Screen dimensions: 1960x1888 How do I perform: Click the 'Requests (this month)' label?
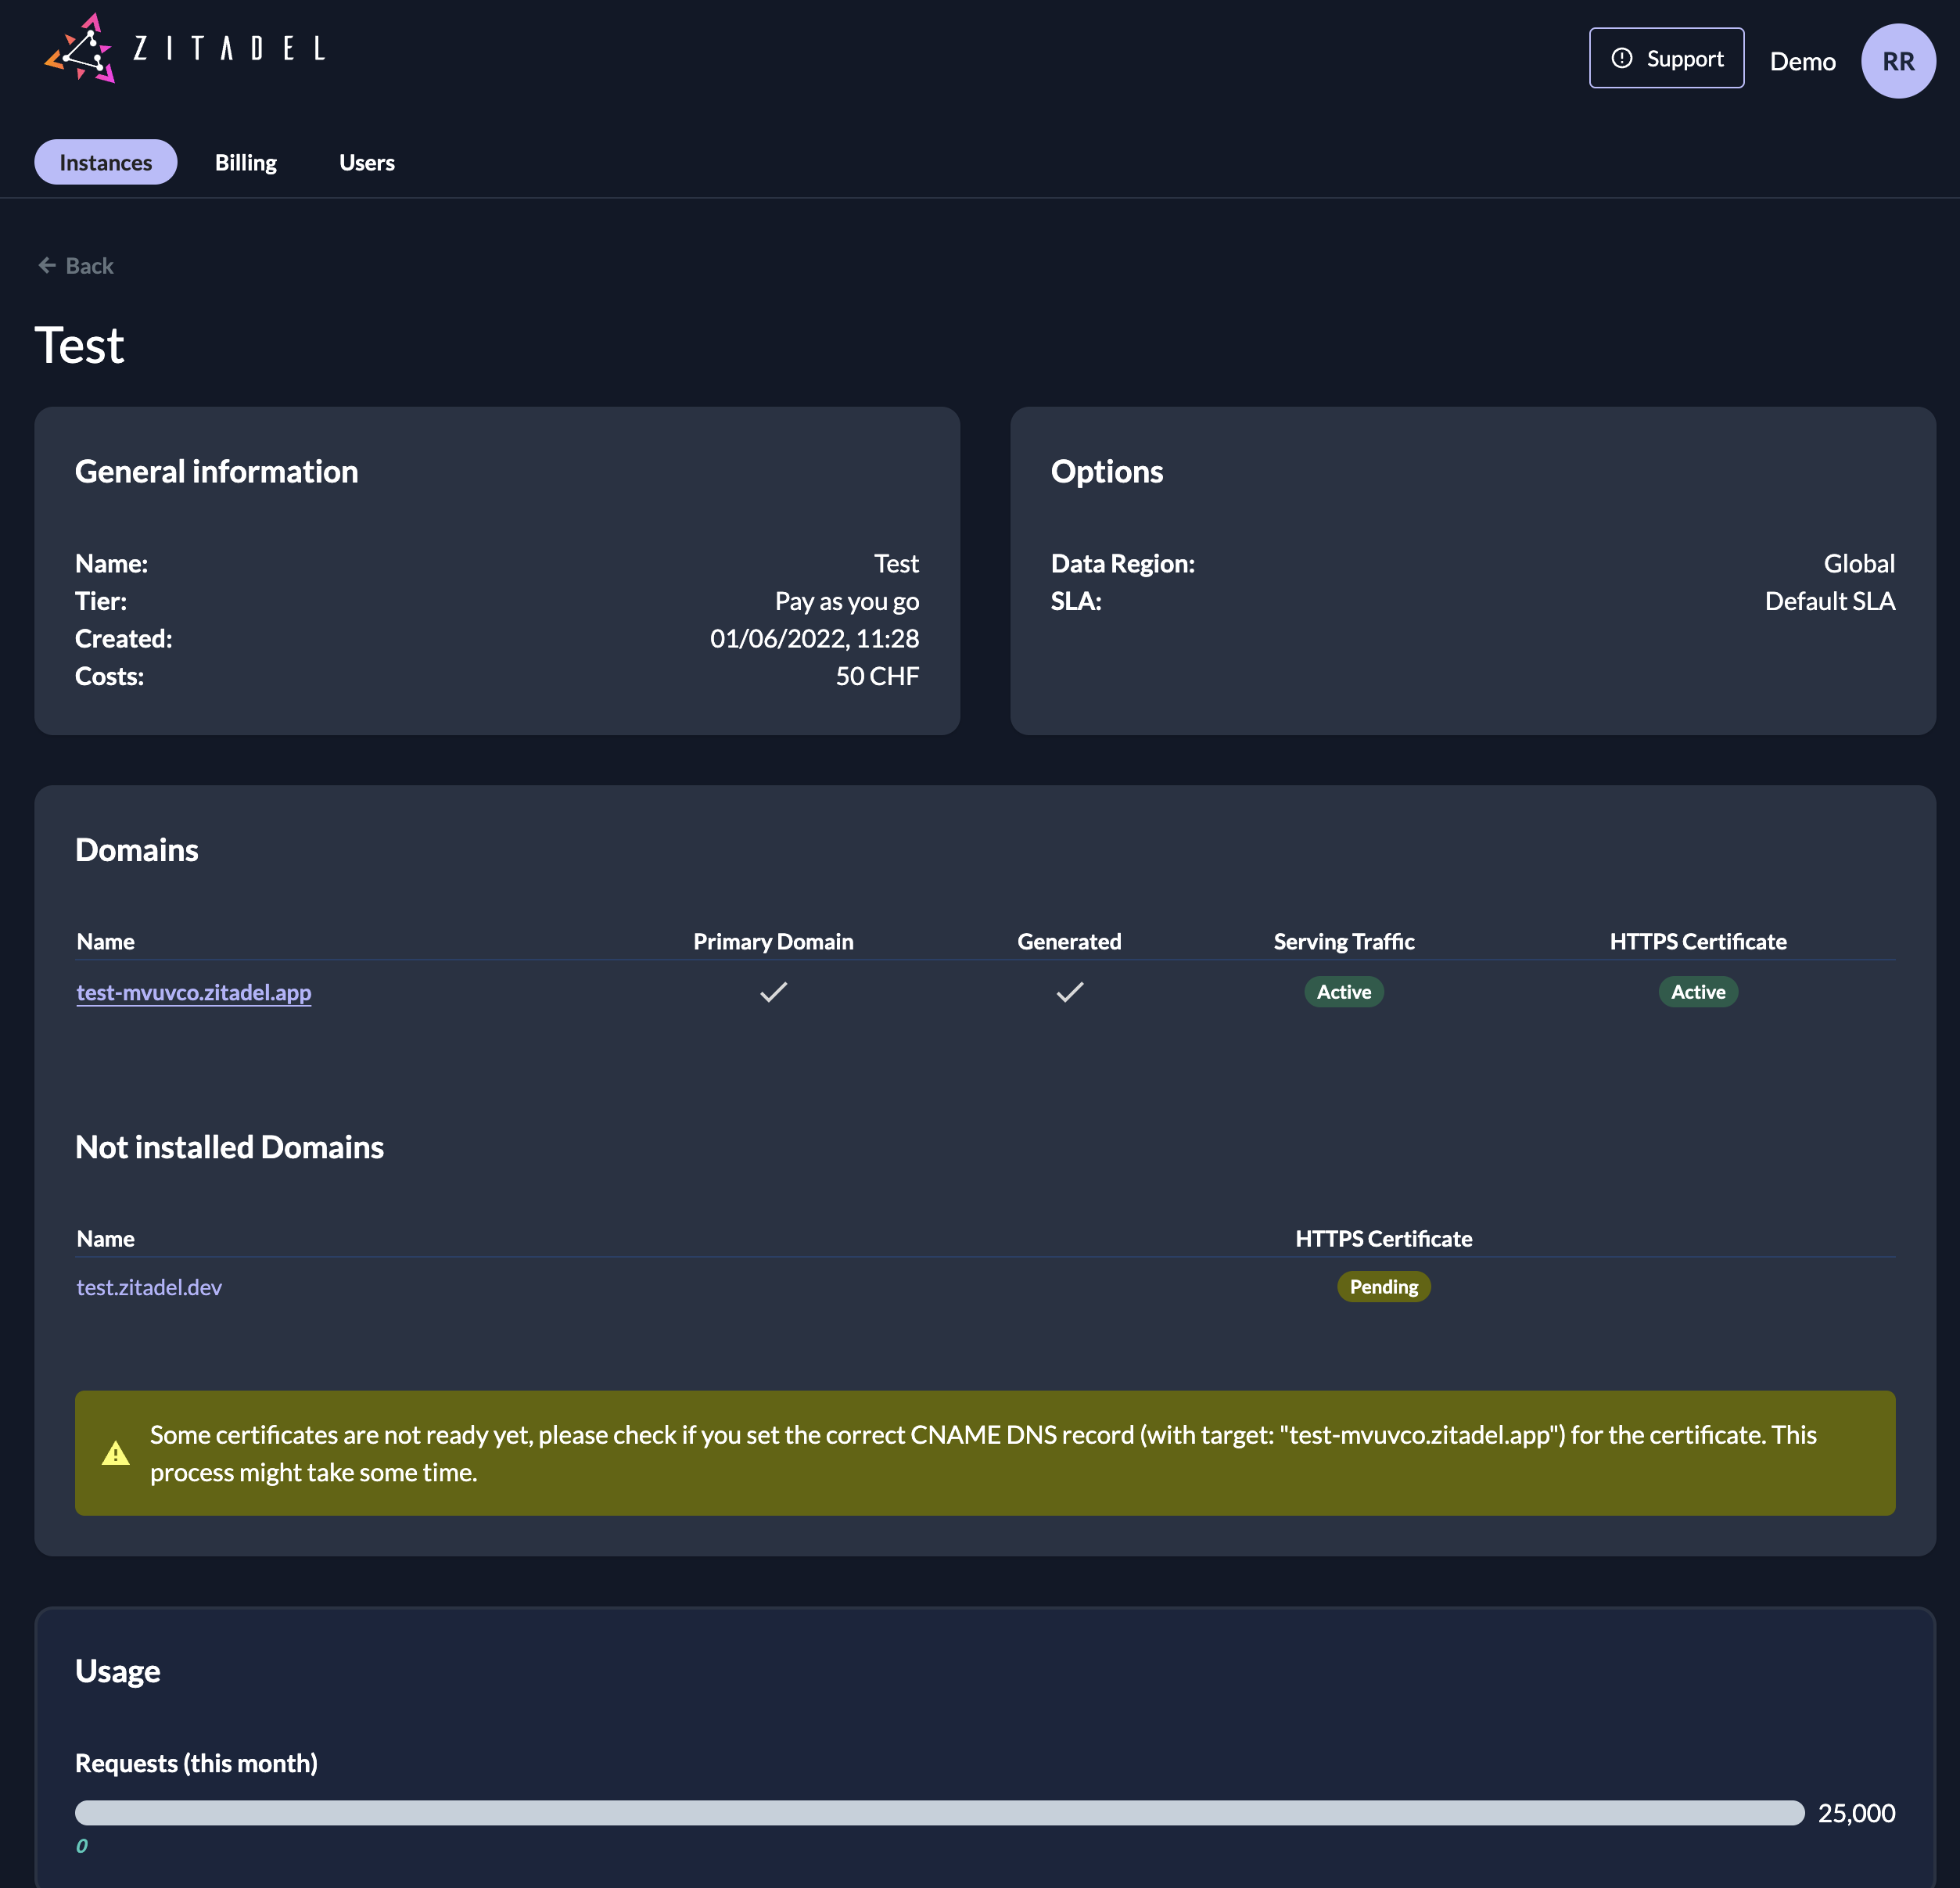tap(196, 1762)
